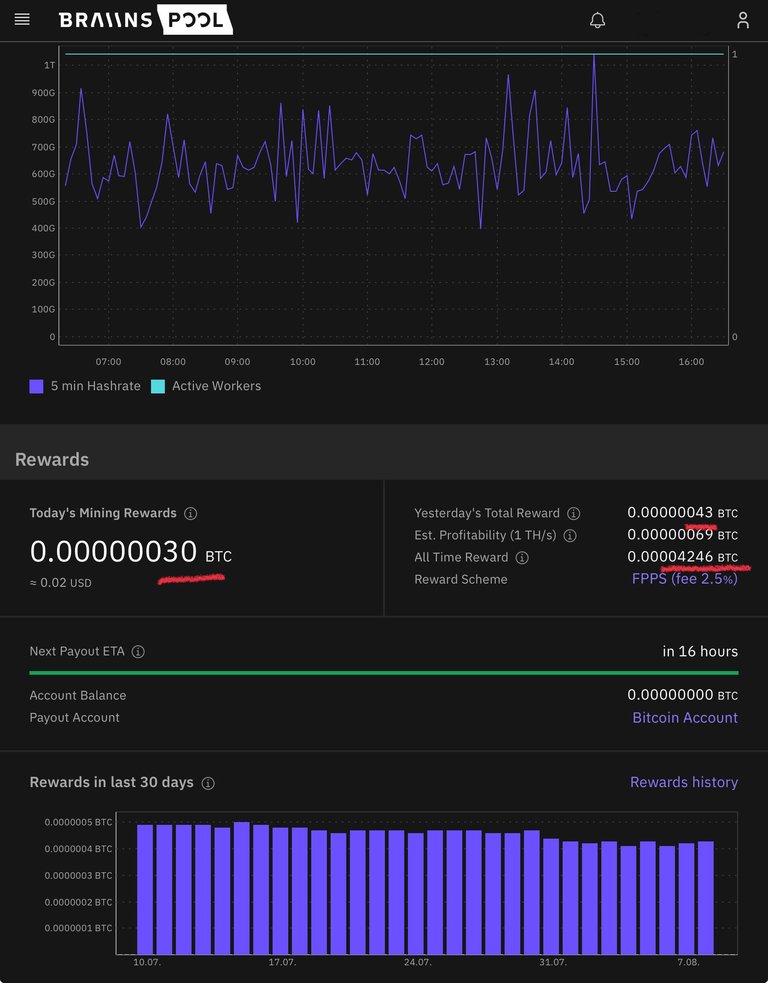
Task: Click the ≈ 0.02 USD value
Action: [60, 582]
